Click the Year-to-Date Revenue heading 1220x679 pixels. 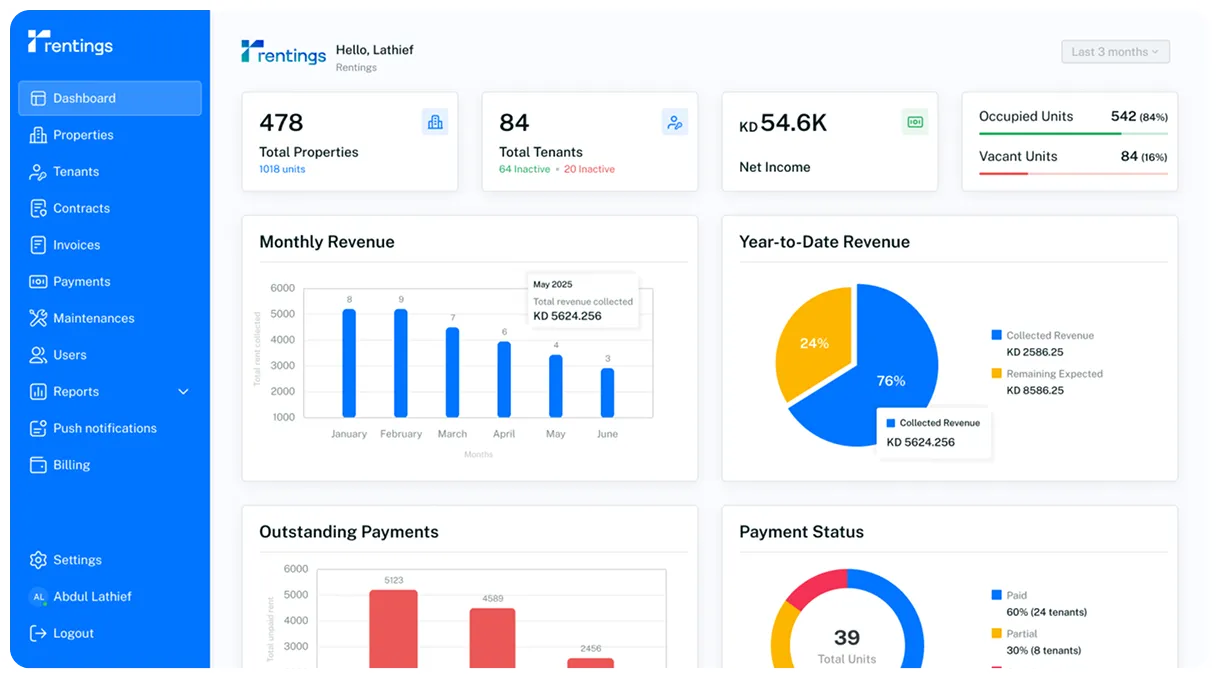tap(824, 242)
